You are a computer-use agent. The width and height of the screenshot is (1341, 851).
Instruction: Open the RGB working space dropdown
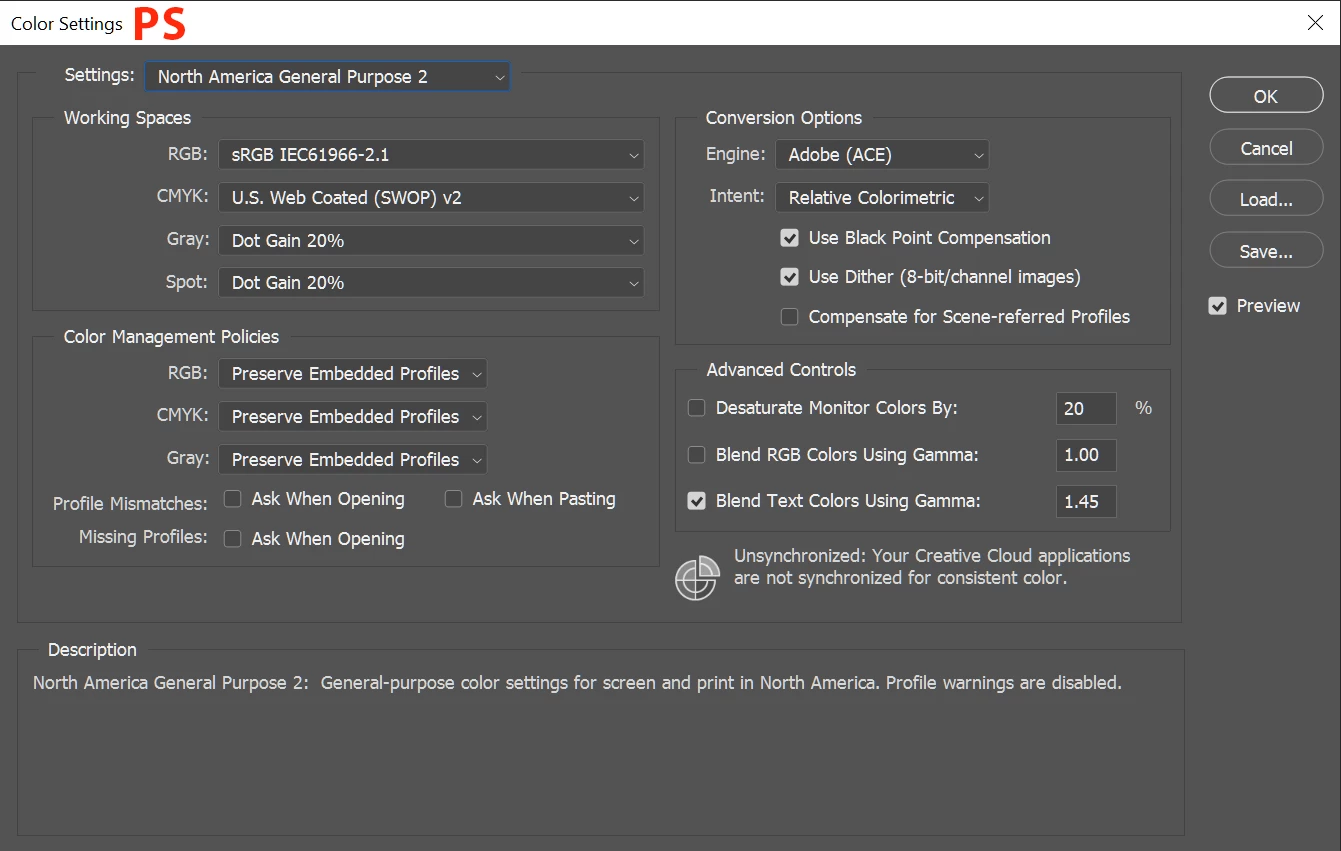[431, 155]
